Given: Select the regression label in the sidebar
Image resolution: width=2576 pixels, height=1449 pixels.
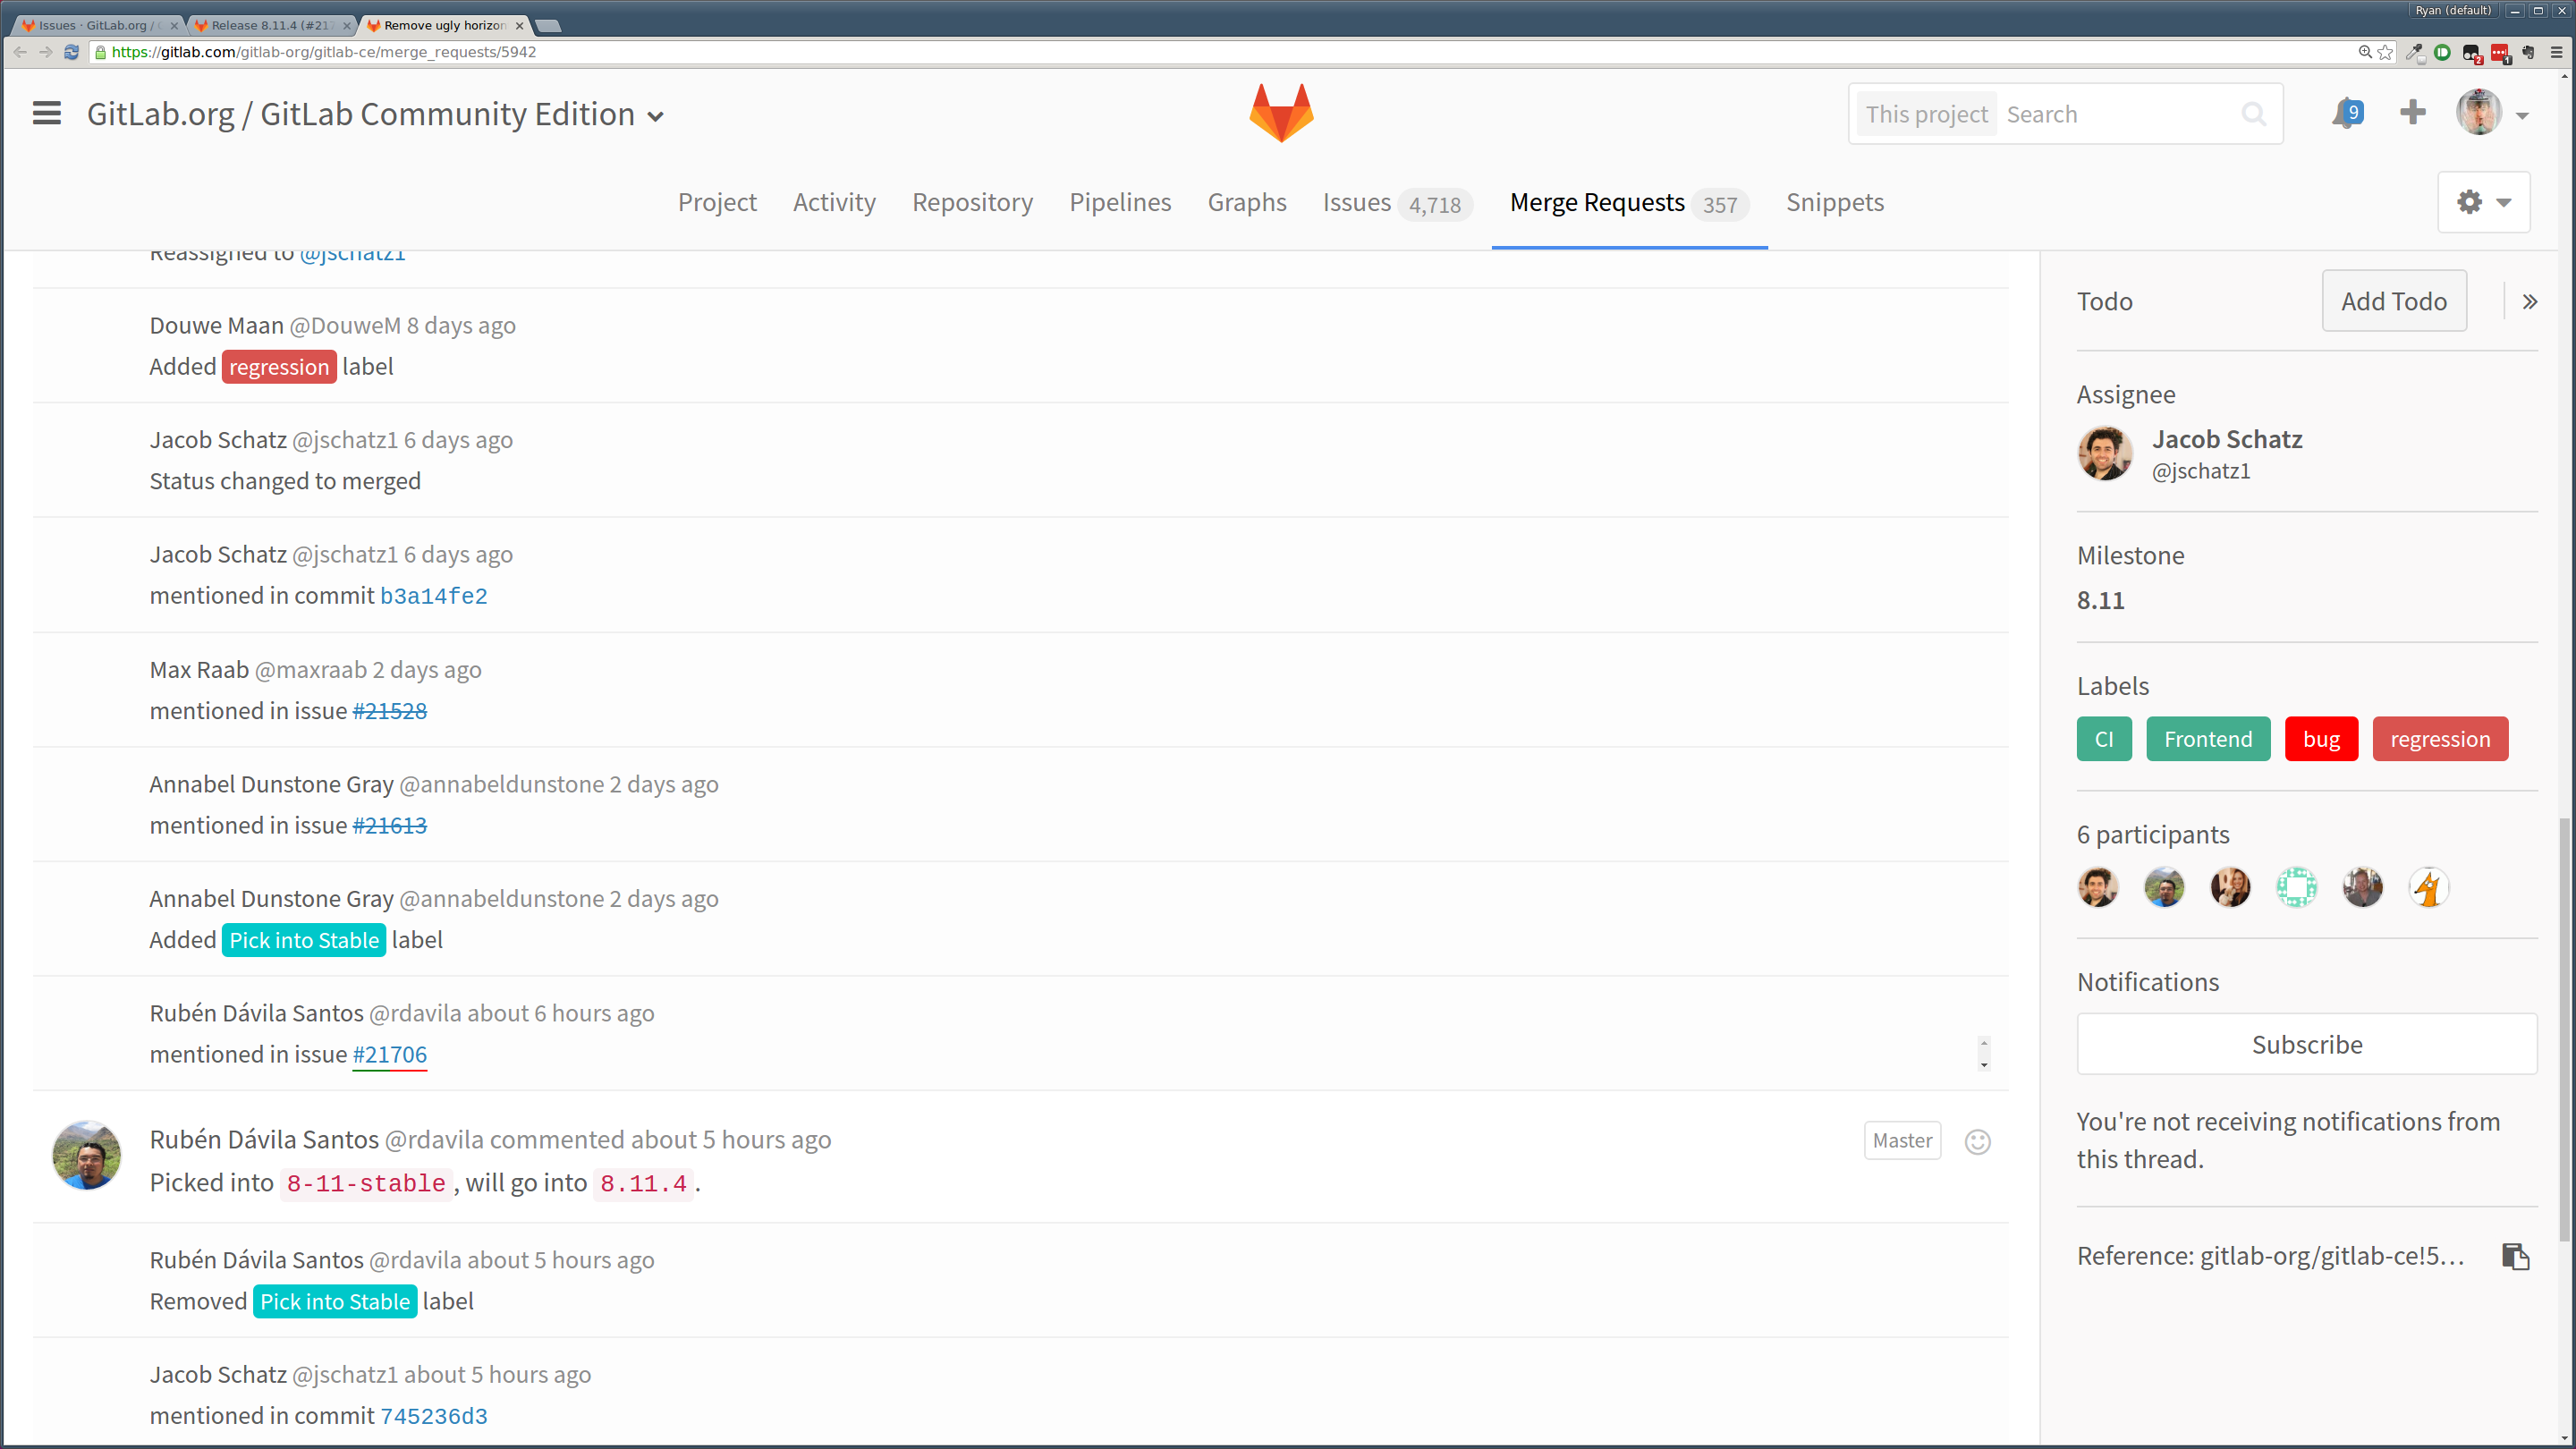Looking at the screenshot, I should tap(2440, 739).
